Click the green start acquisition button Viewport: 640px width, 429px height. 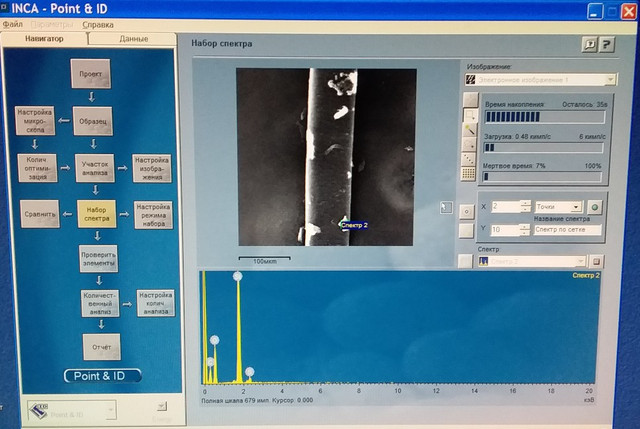pos(595,207)
